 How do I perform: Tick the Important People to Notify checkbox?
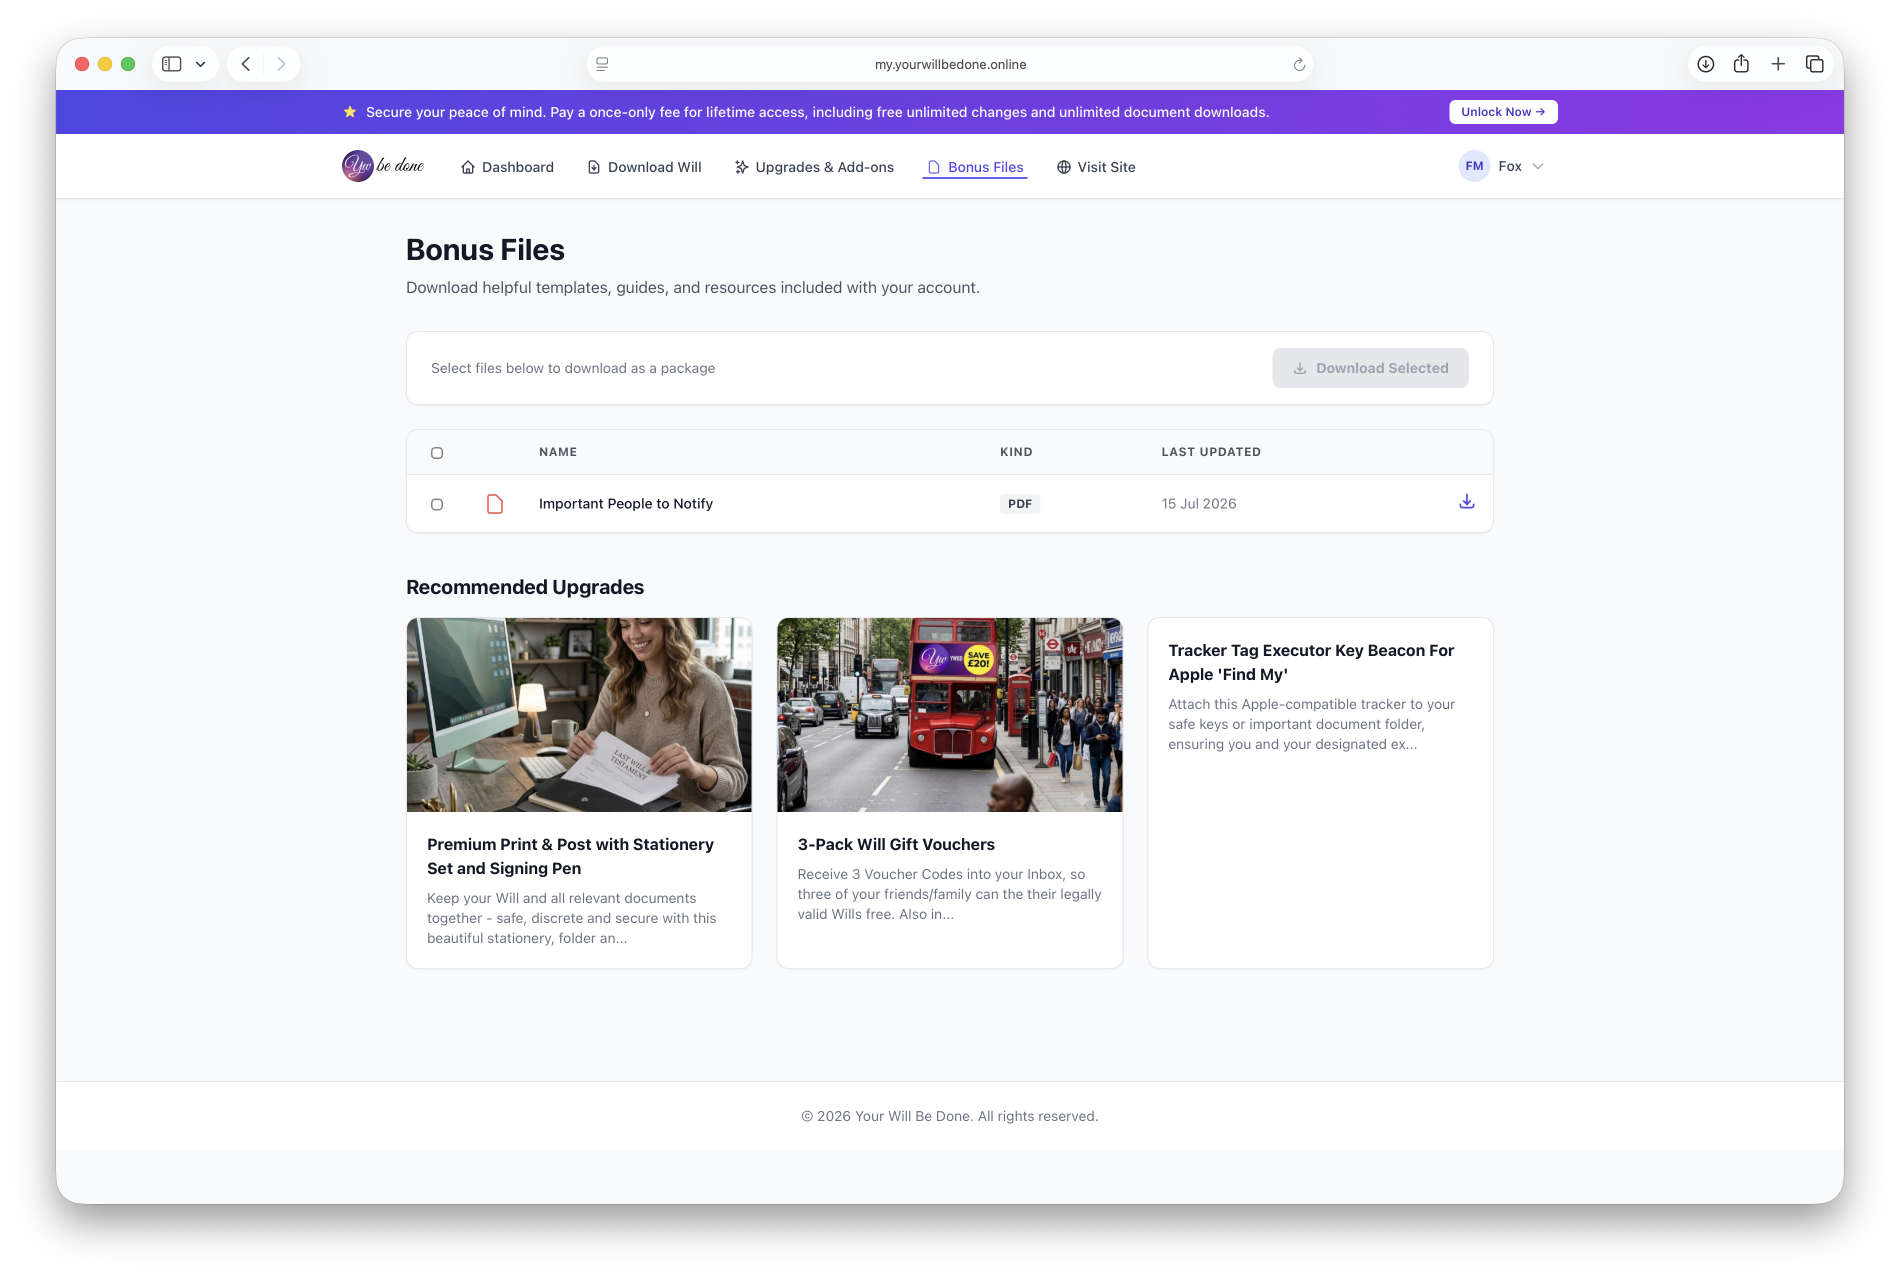coord(437,504)
